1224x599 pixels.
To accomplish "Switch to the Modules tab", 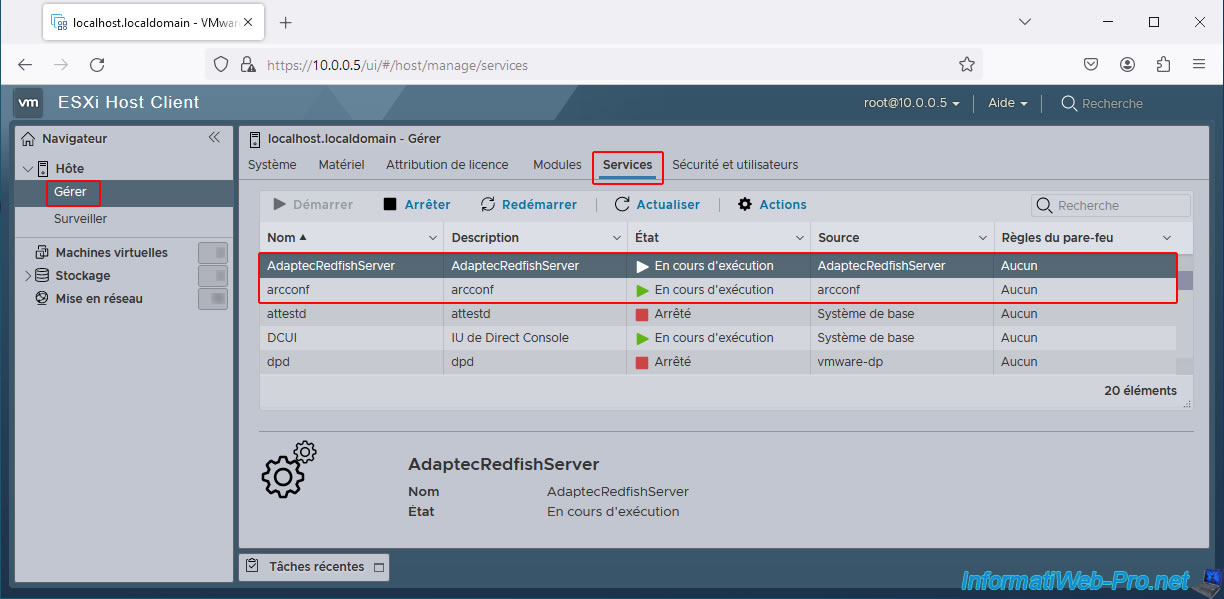I will [x=557, y=165].
